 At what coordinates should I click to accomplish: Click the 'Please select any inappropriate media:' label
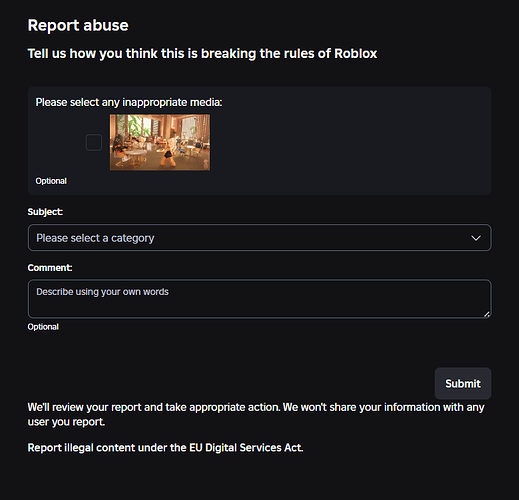(129, 102)
